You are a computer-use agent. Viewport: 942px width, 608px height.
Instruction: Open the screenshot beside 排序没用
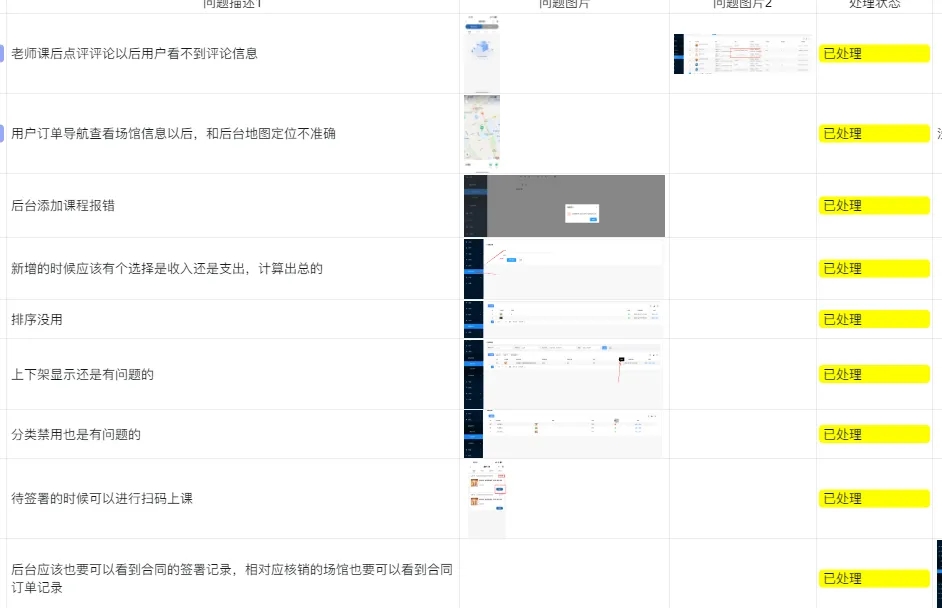tap(563, 319)
